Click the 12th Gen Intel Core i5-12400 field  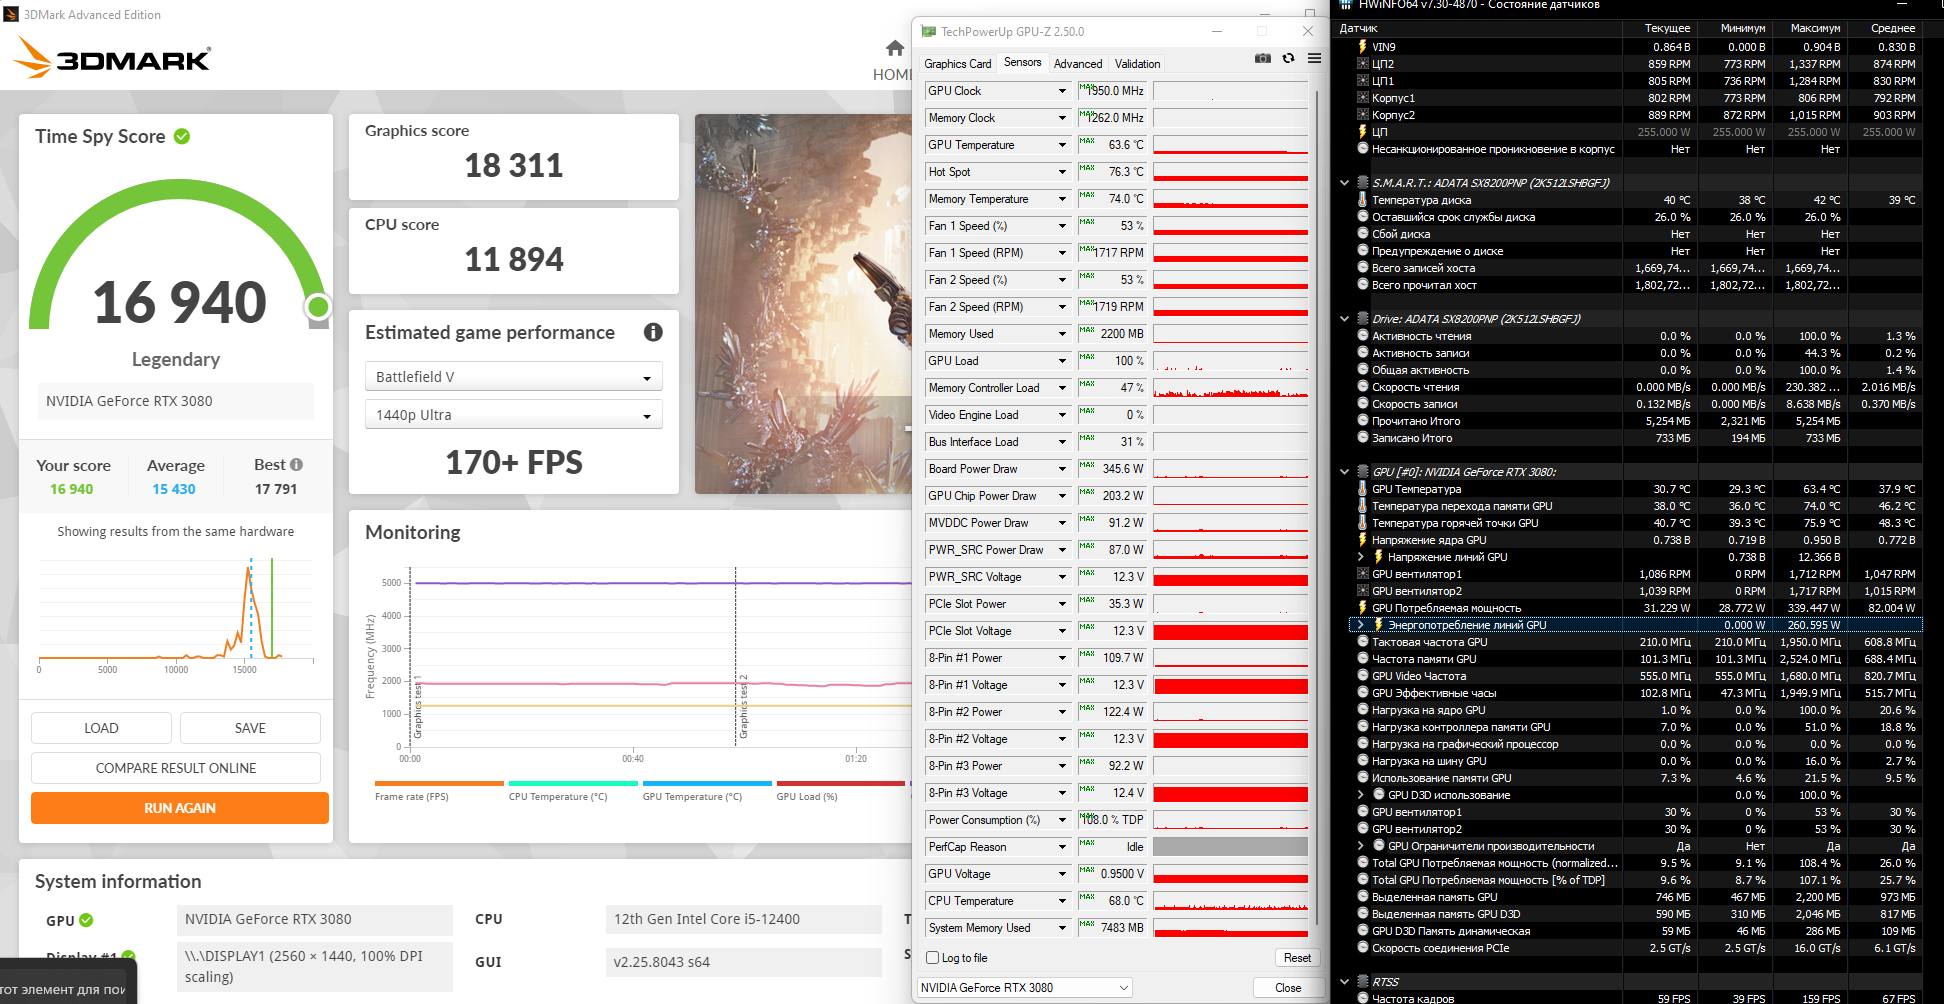pyautogui.click(x=744, y=919)
